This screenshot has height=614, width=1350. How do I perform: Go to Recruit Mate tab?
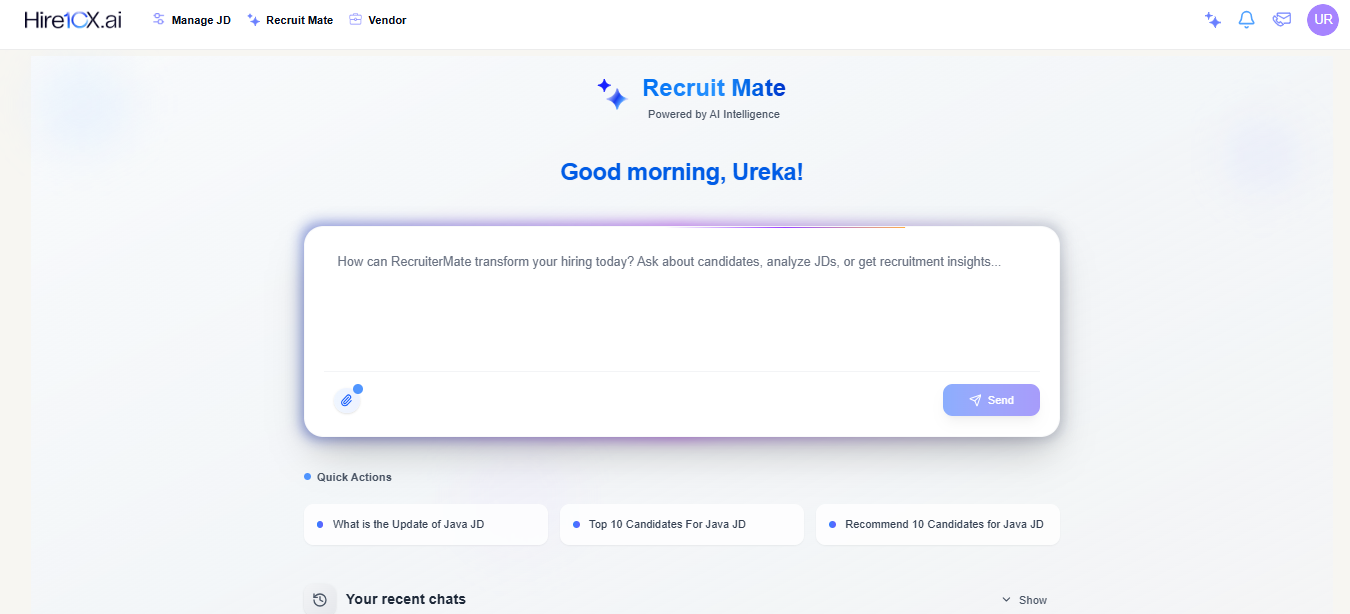click(290, 20)
